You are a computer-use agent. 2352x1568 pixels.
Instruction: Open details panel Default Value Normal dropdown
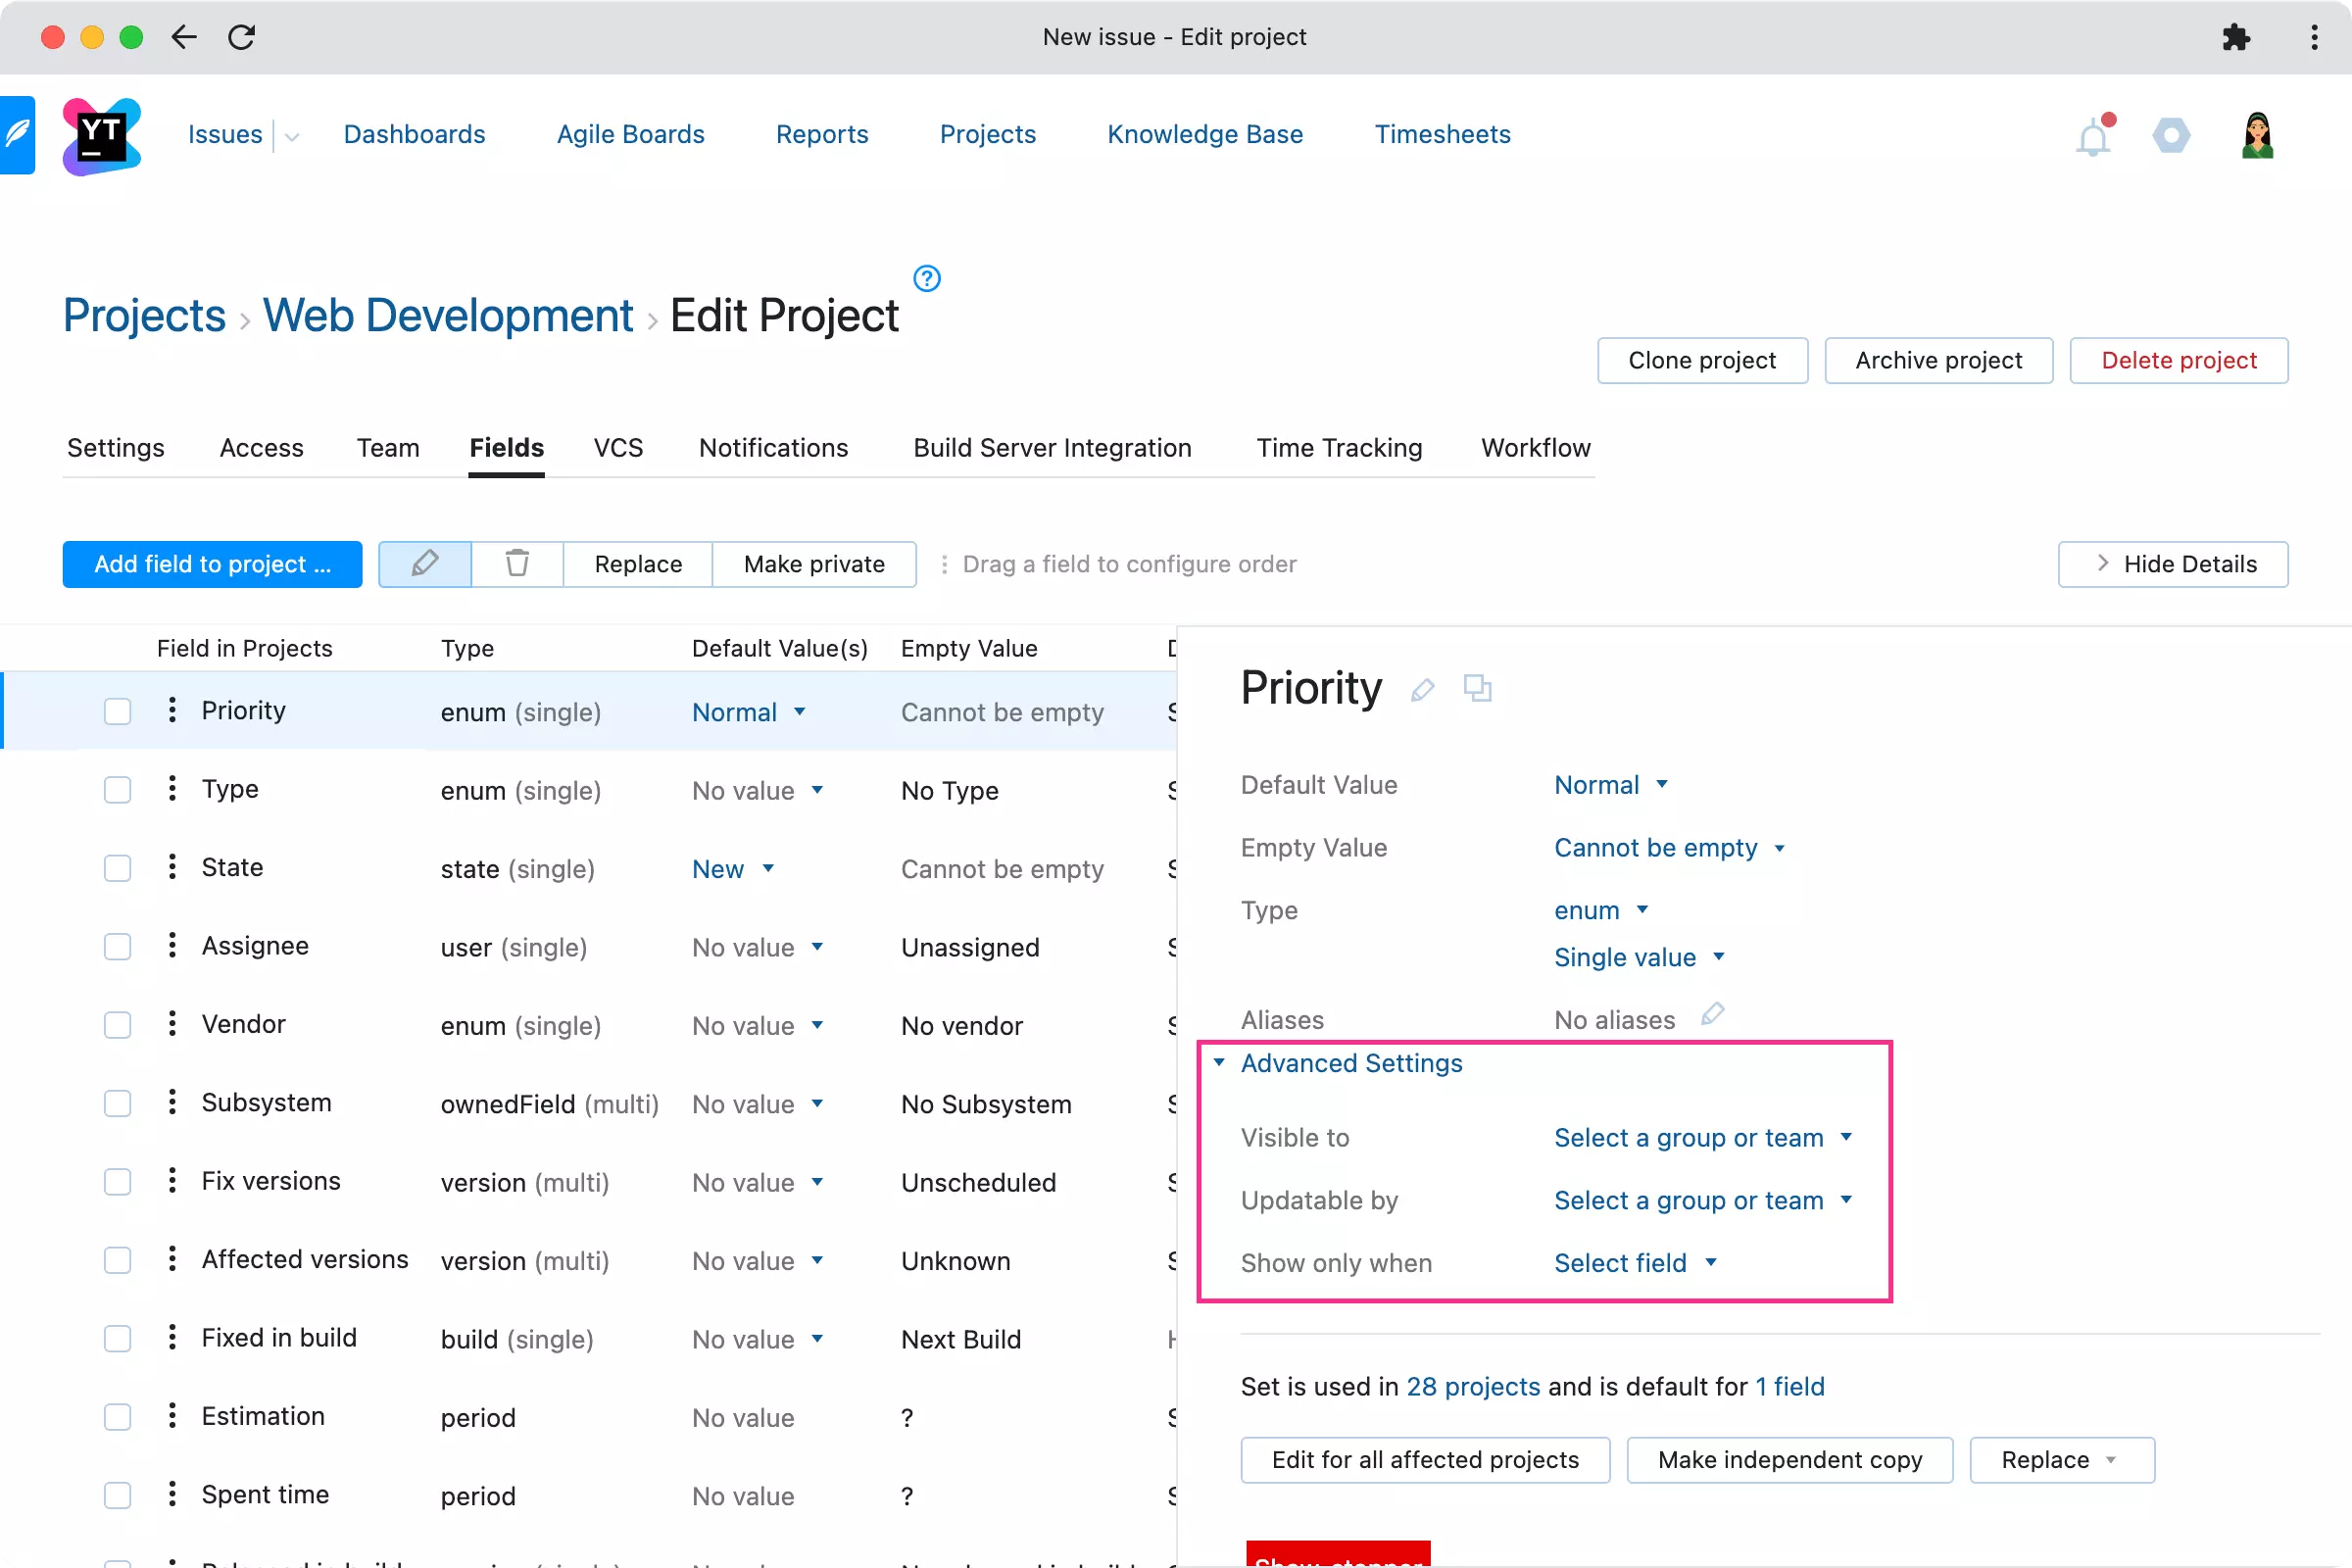(1611, 785)
